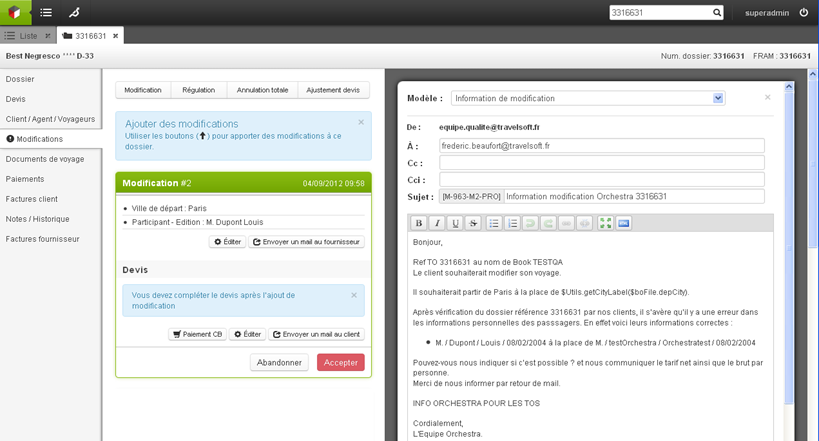
Task: Open the list view icon in top bar
Action: point(46,13)
